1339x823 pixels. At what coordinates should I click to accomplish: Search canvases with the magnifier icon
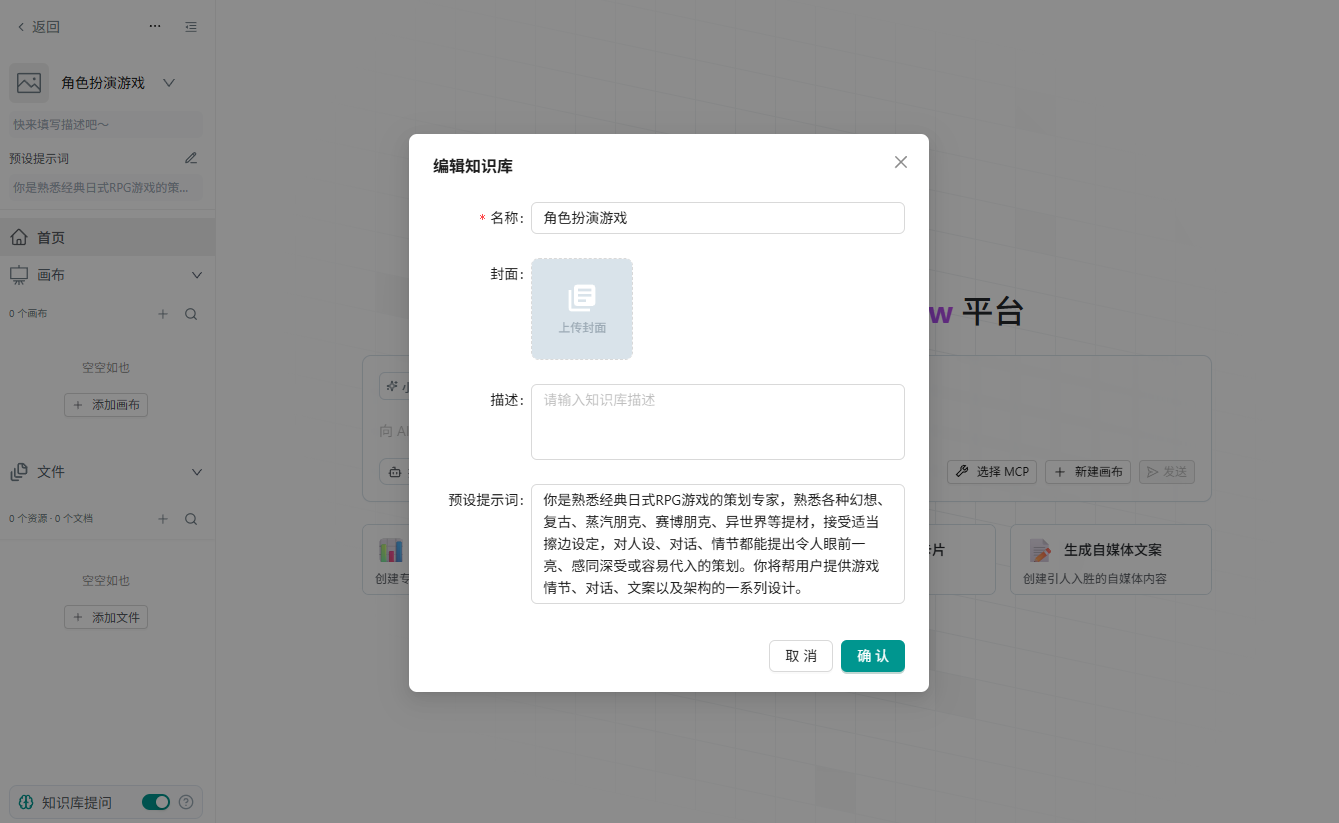point(191,314)
